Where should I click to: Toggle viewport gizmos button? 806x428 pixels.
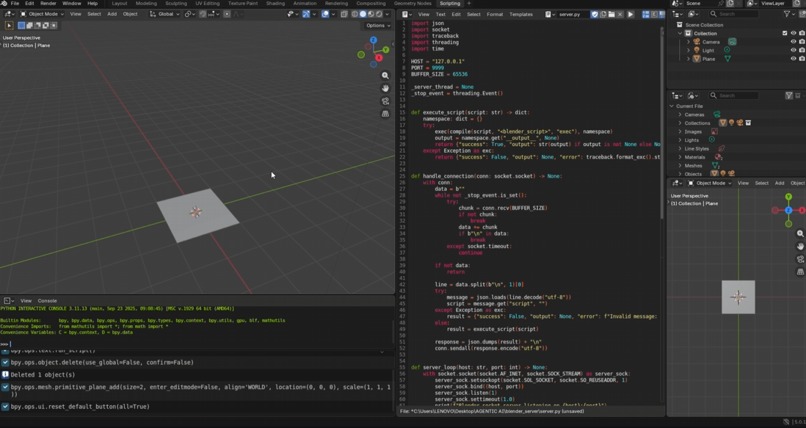point(306,14)
